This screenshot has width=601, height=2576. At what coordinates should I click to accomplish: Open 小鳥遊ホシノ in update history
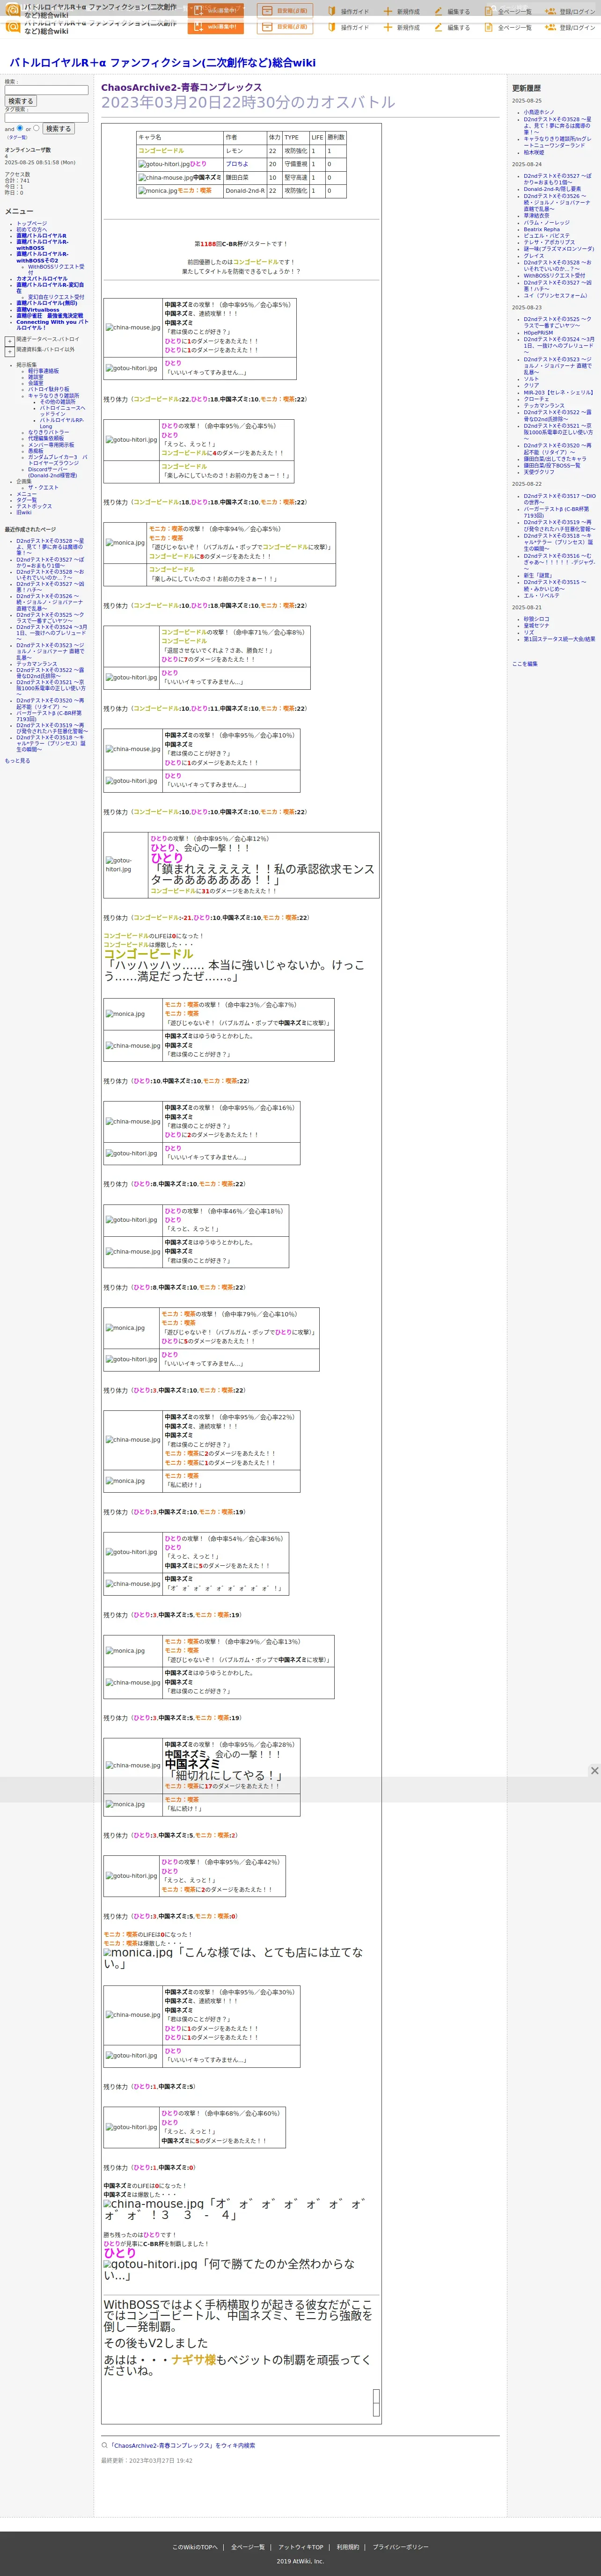coord(539,112)
